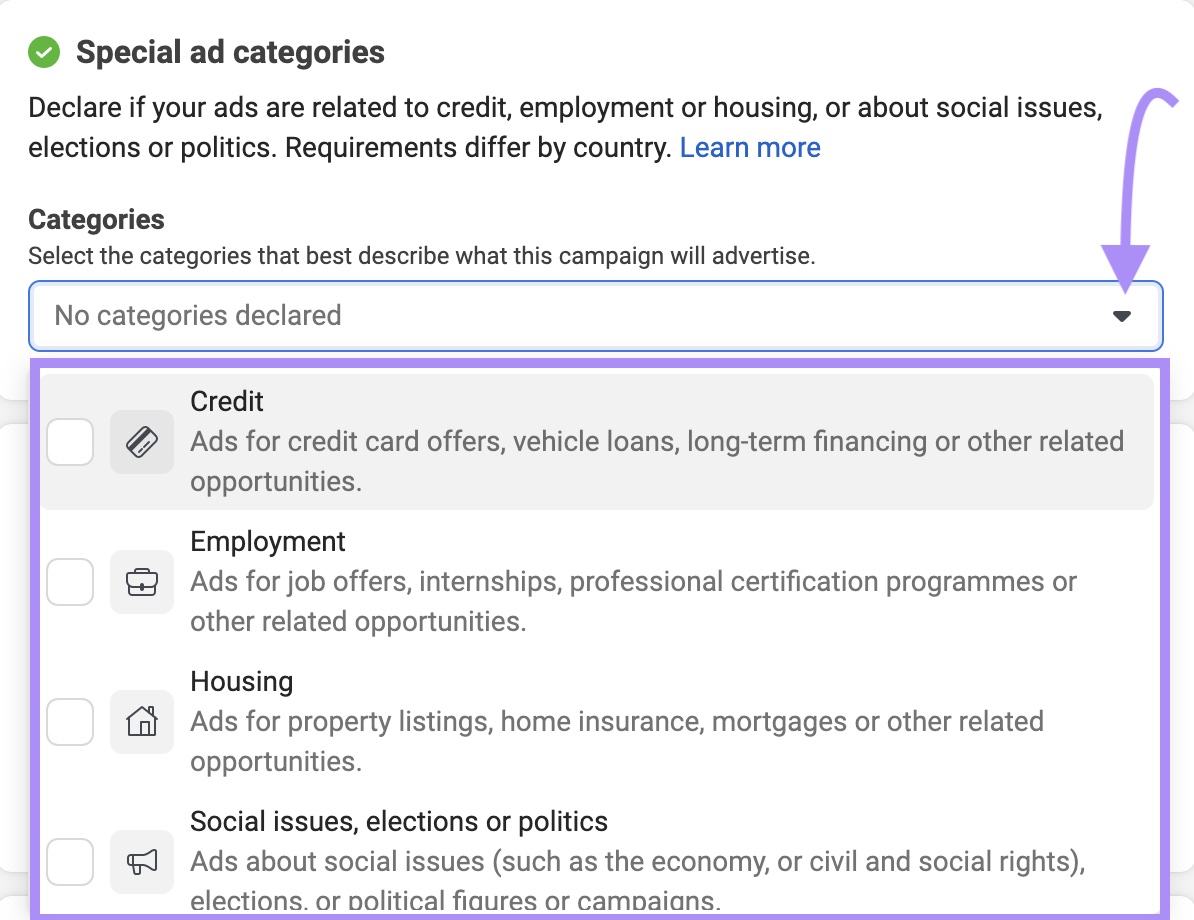Check the Social issues, elections or politics box
The height and width of the screenshot is (920, 1194).
click(x=70, y=861)
